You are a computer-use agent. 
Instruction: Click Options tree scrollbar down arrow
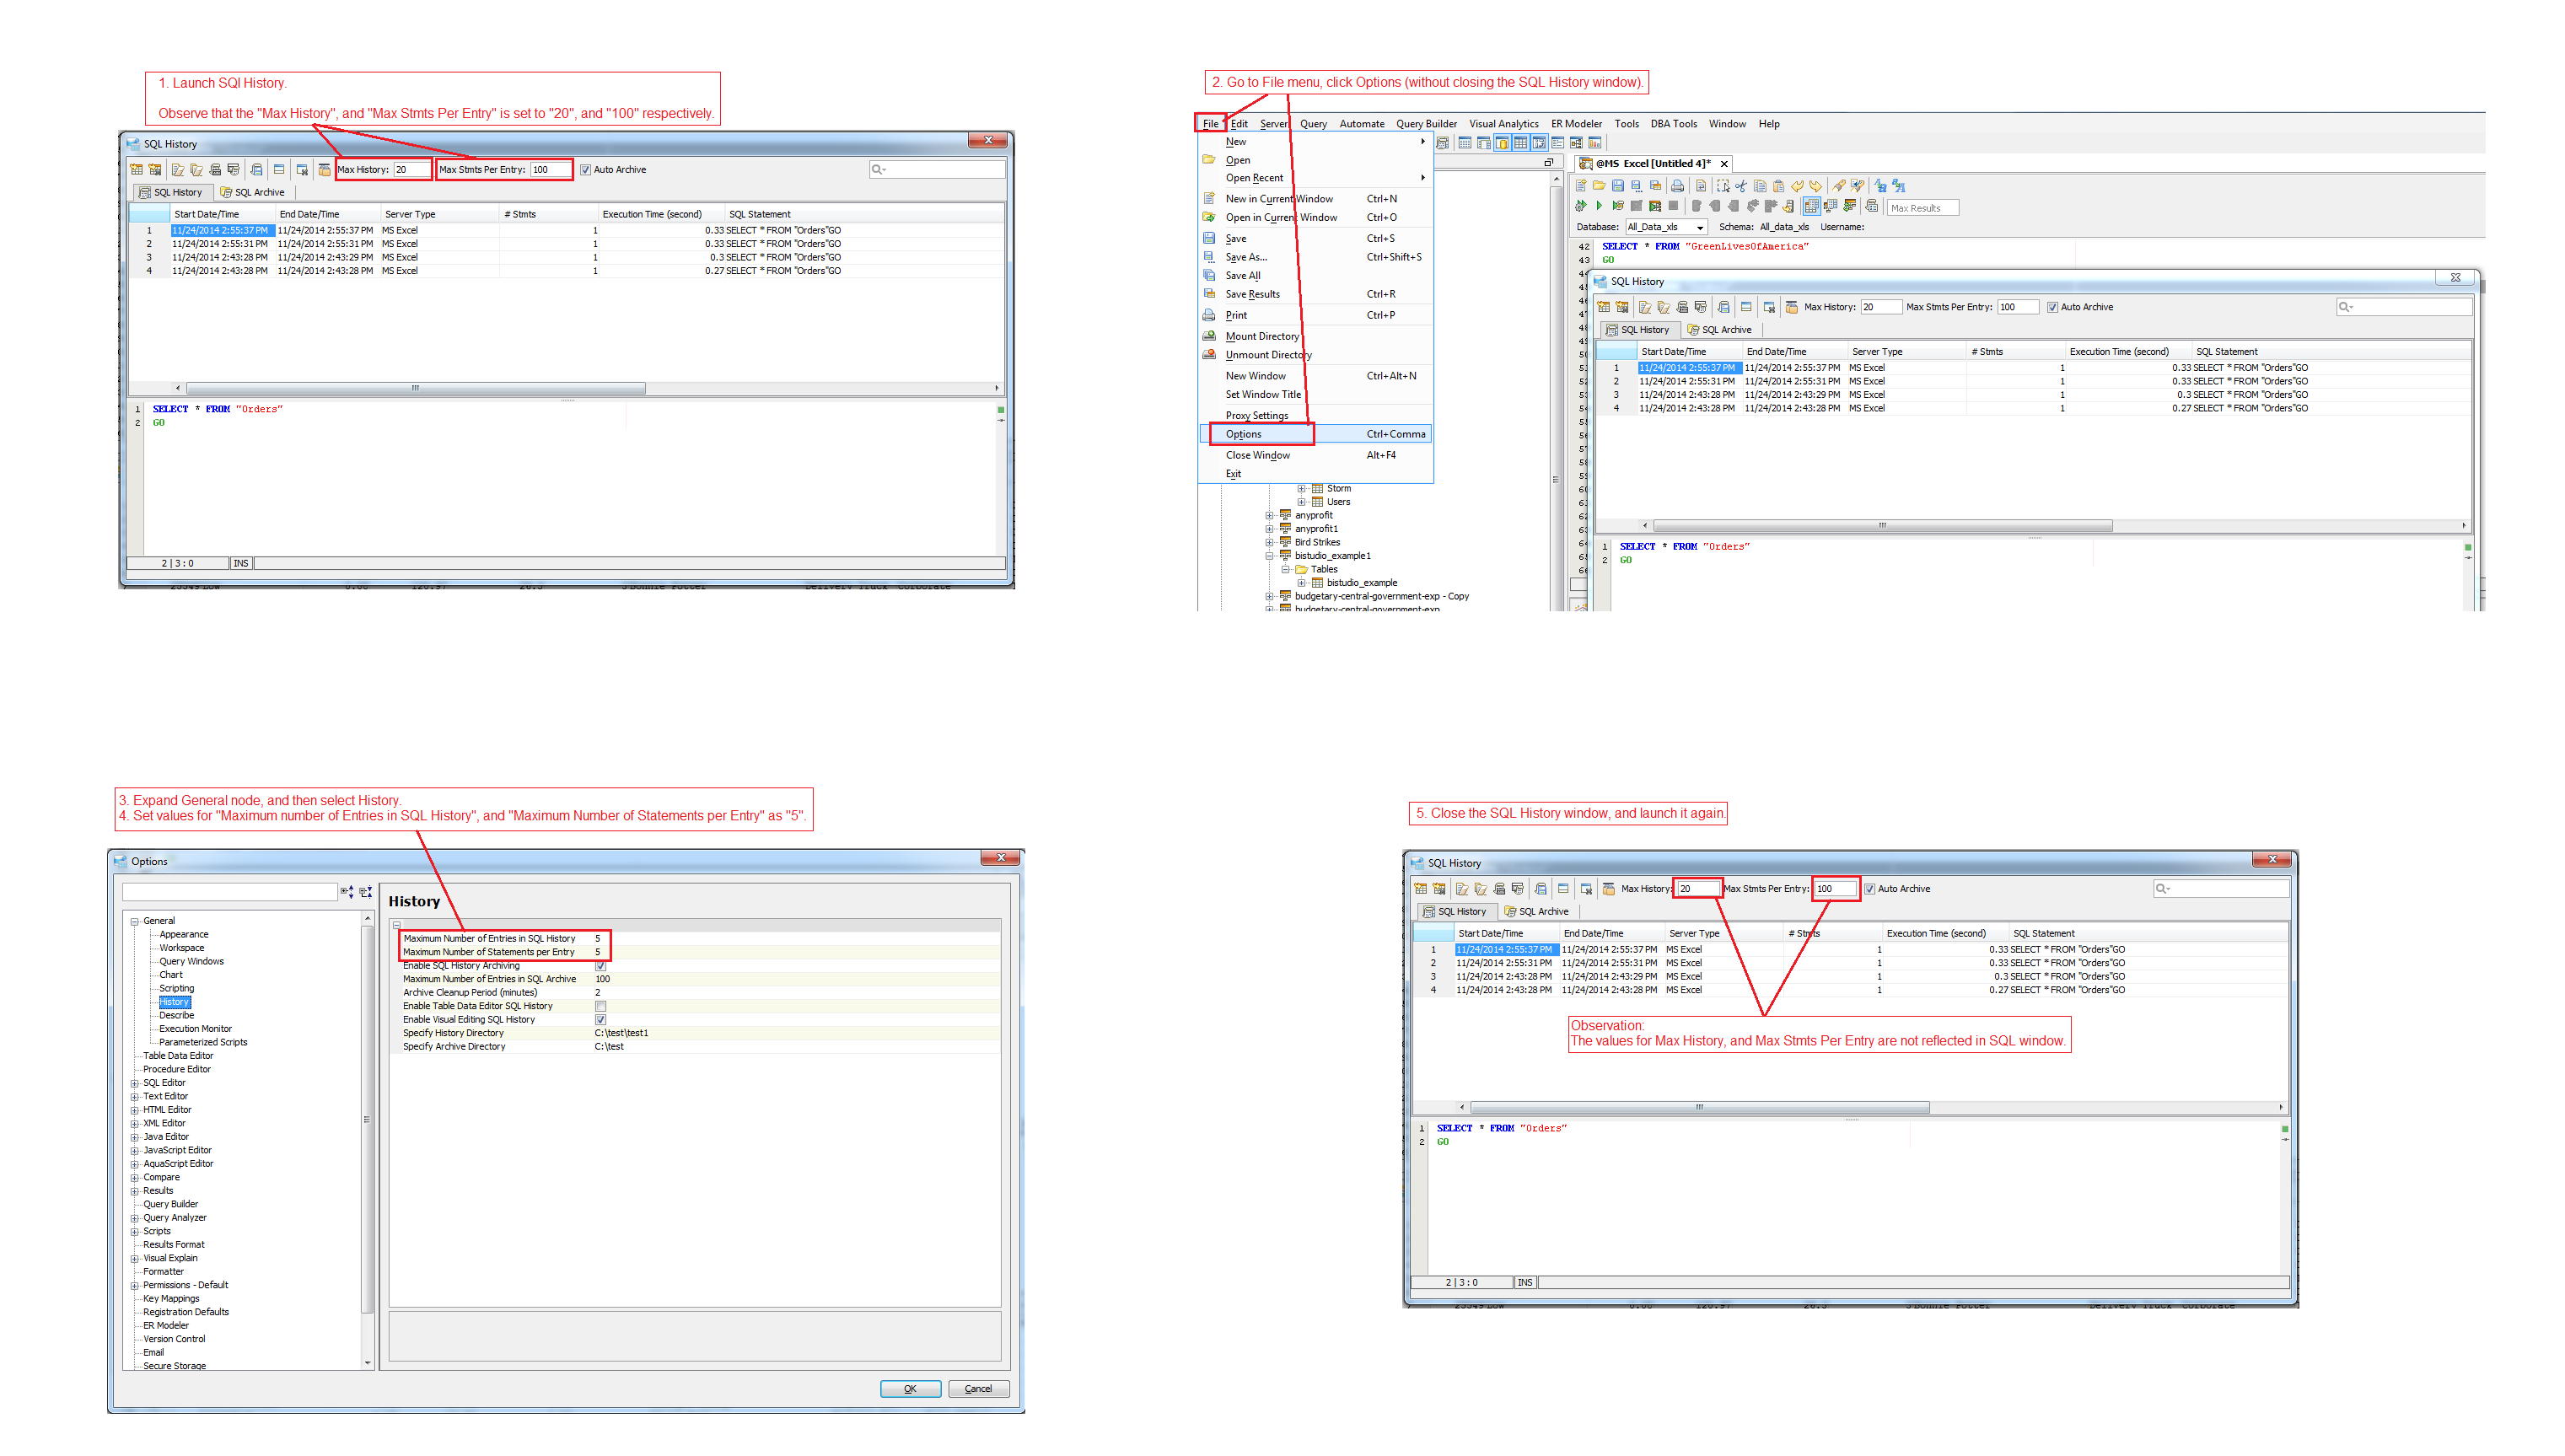click(367, 1363)
